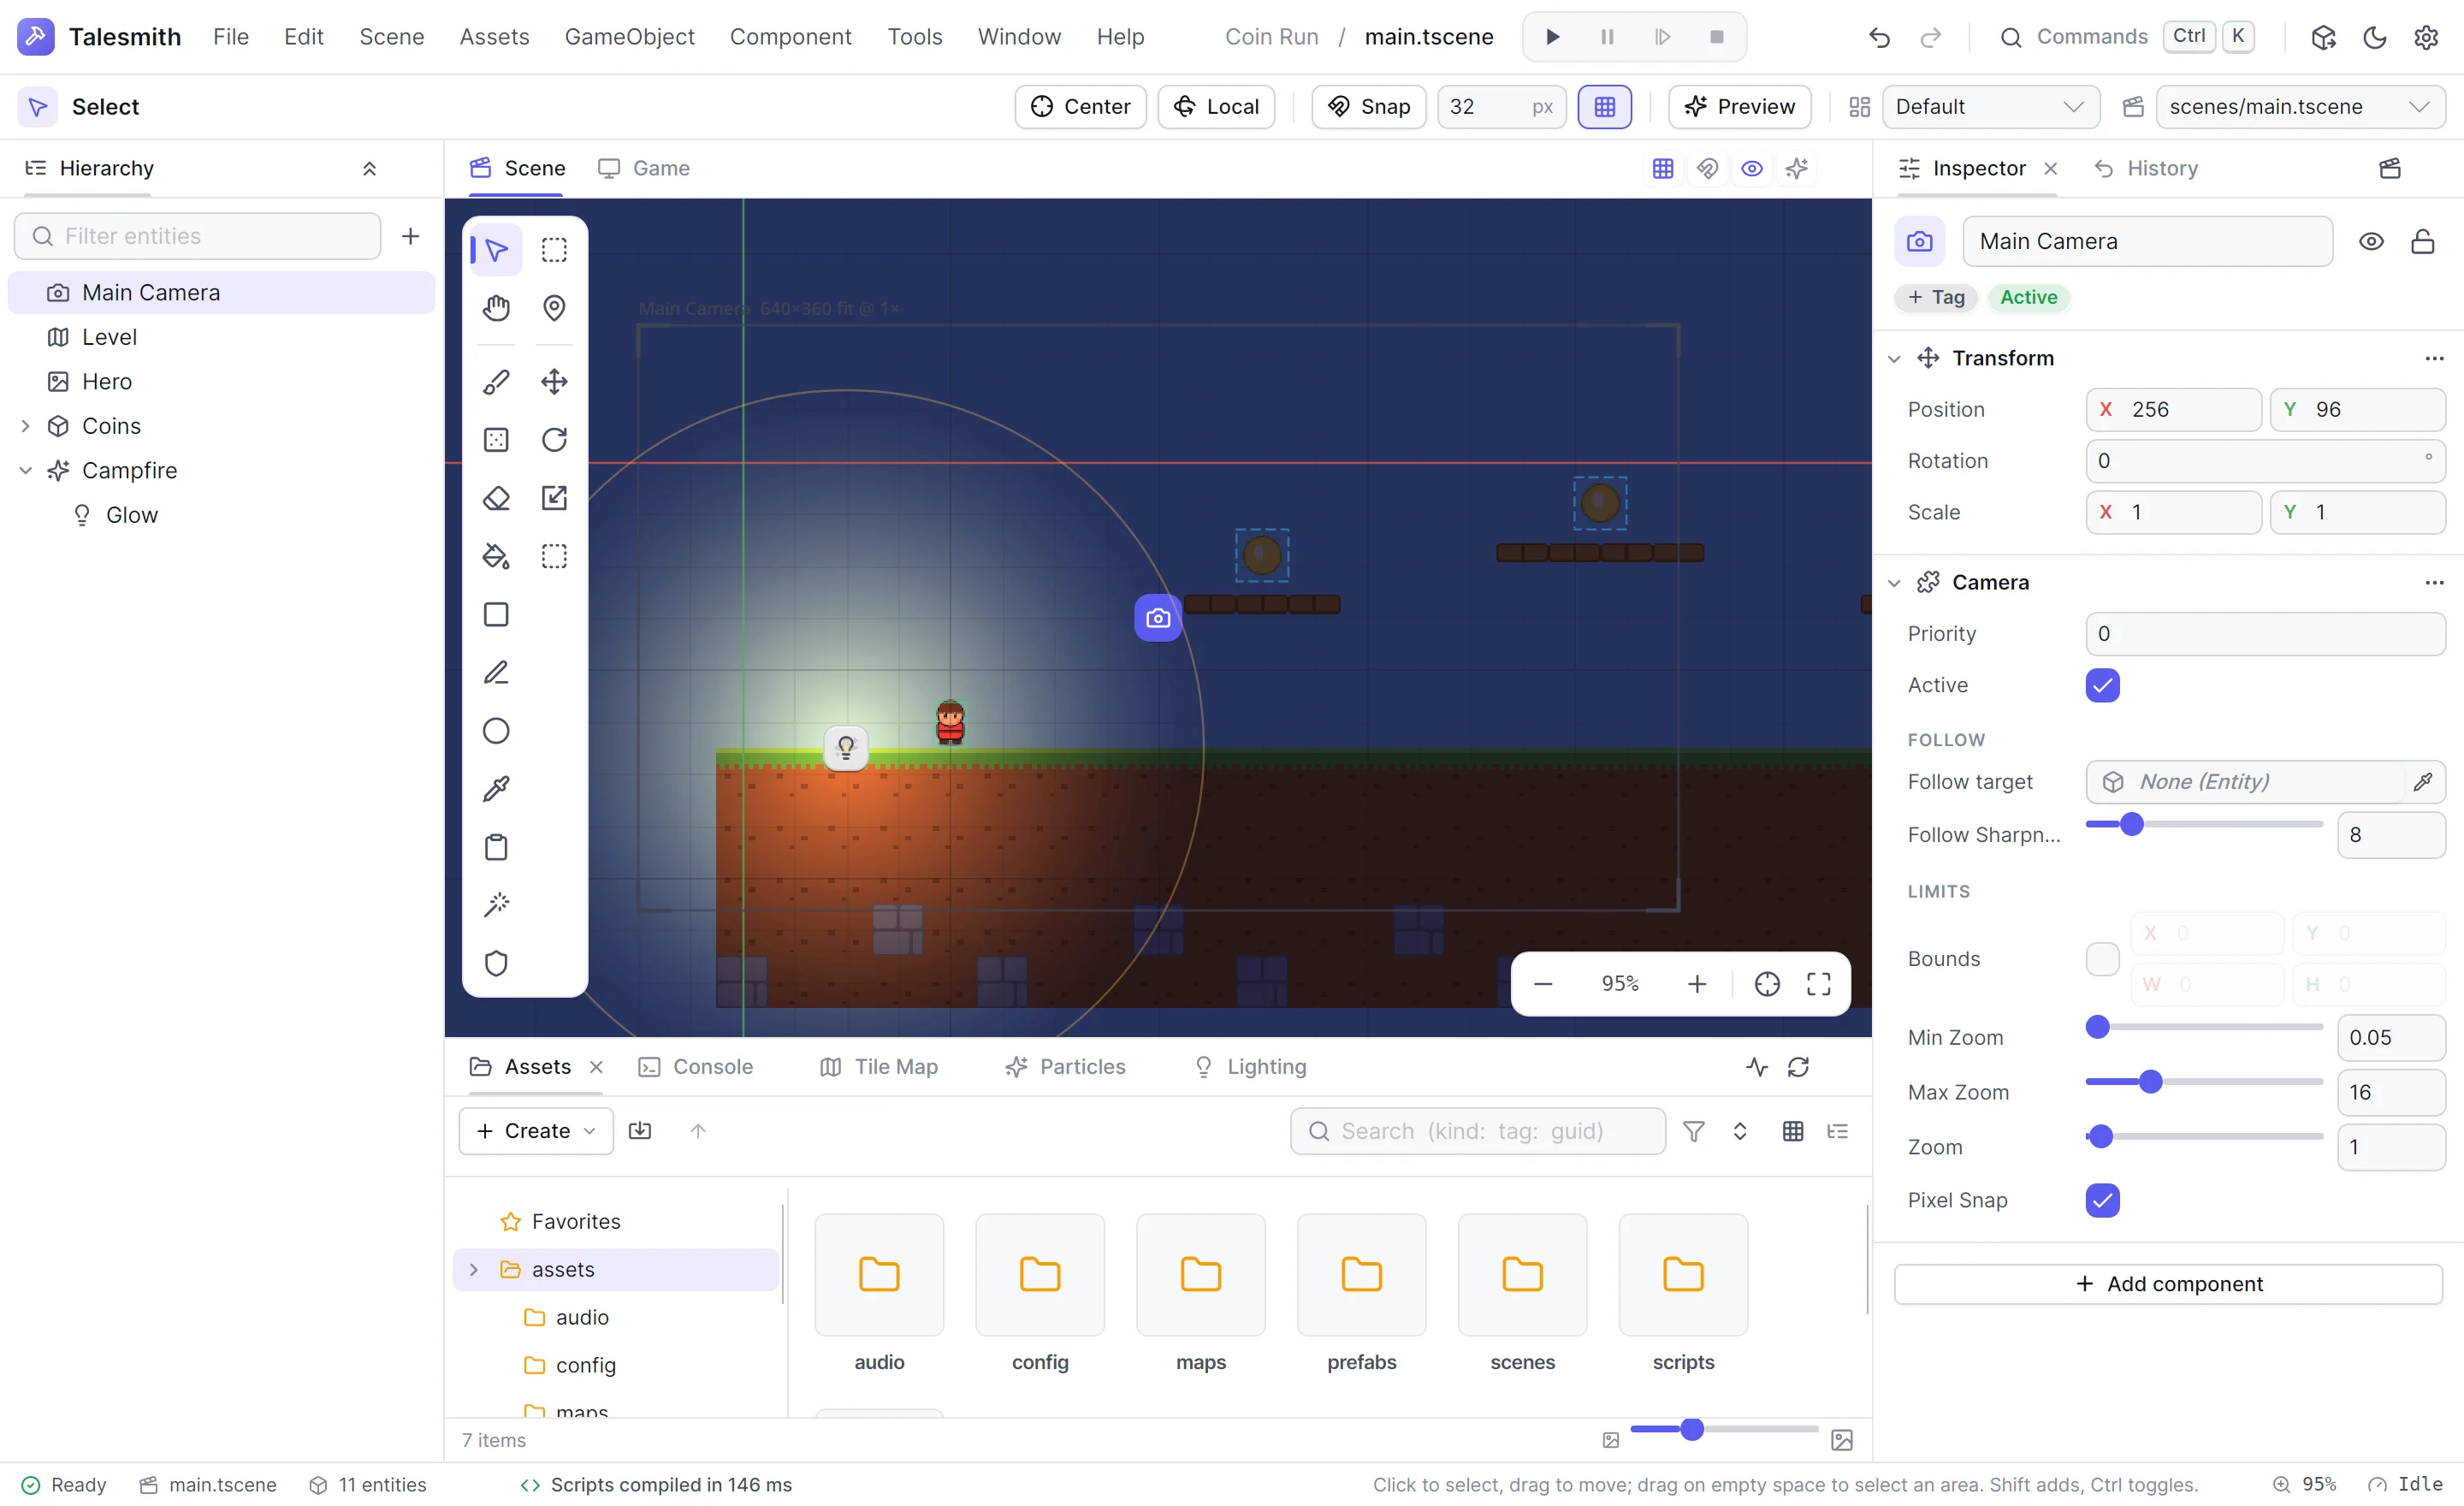Activate the Move tool
Viewport: 2464px width, 1506px height.
554,382
